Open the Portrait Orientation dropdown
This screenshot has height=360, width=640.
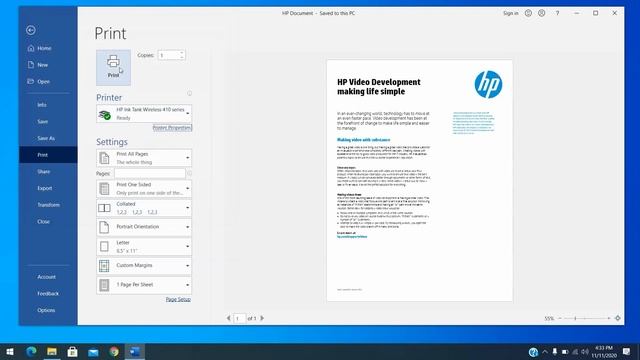click(144, 227)
